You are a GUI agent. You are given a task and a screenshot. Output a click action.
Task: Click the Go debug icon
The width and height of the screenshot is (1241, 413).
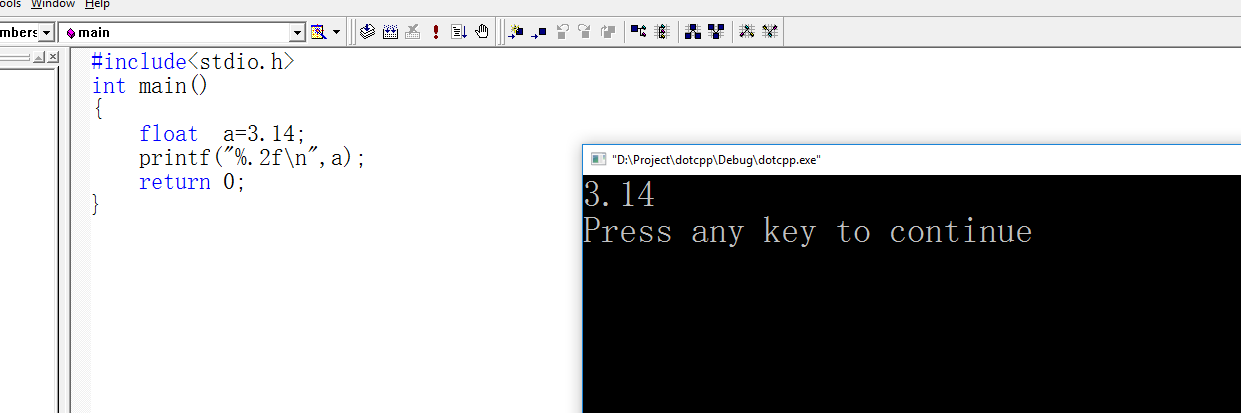click(459, 32)
